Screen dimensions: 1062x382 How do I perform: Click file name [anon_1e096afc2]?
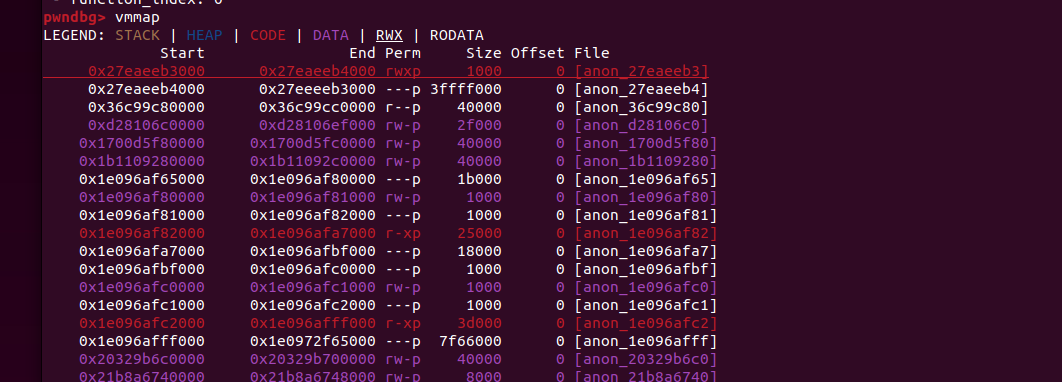click(x=645, y=323)
